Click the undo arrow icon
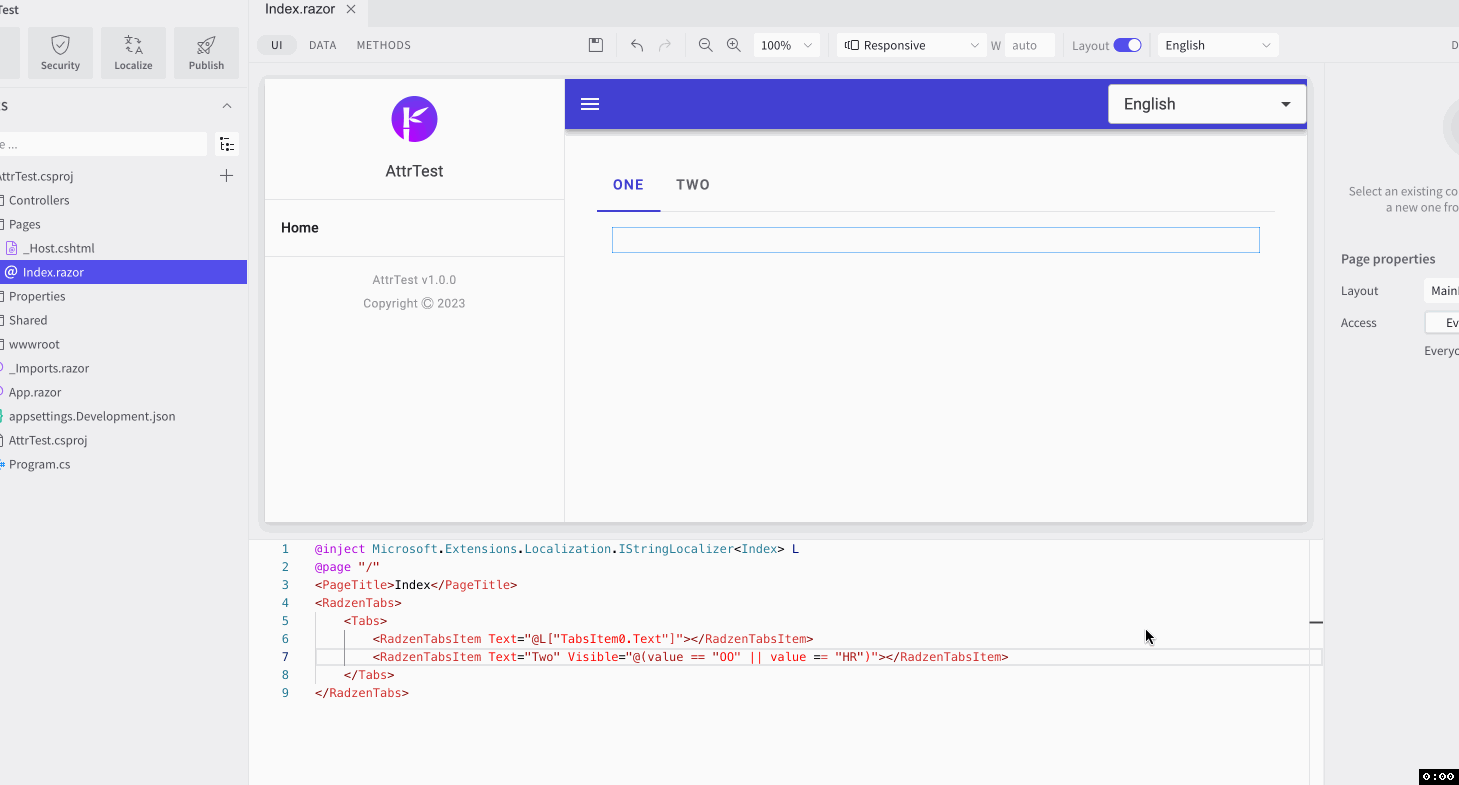 [637, 45]
